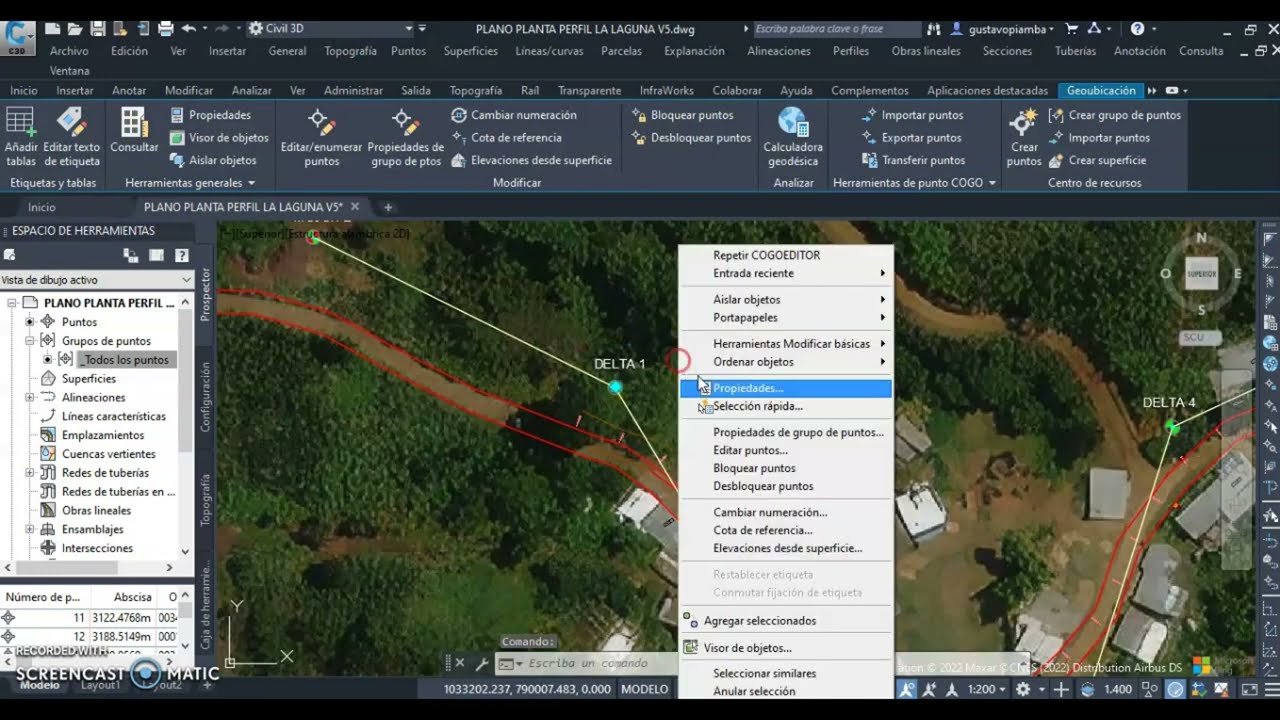Open Vista de dibujo activo dropdown
1280x720 pixels.
point(96,280)
